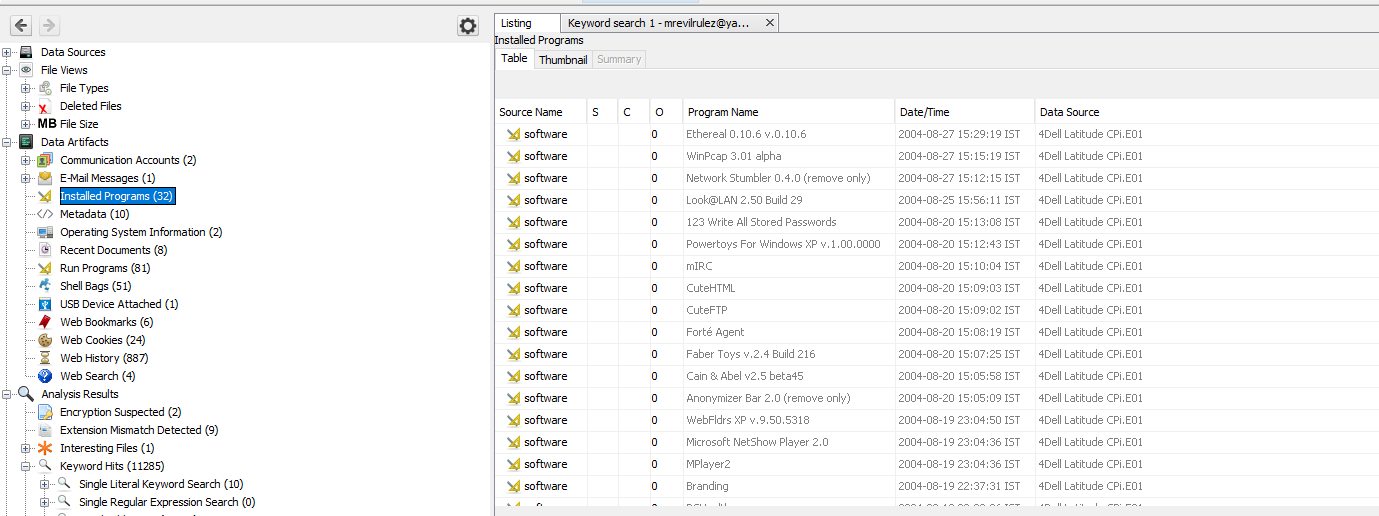Close the Keyword search 1 tab
This screenshot has width=1379, height=516.
pos(769,23)
